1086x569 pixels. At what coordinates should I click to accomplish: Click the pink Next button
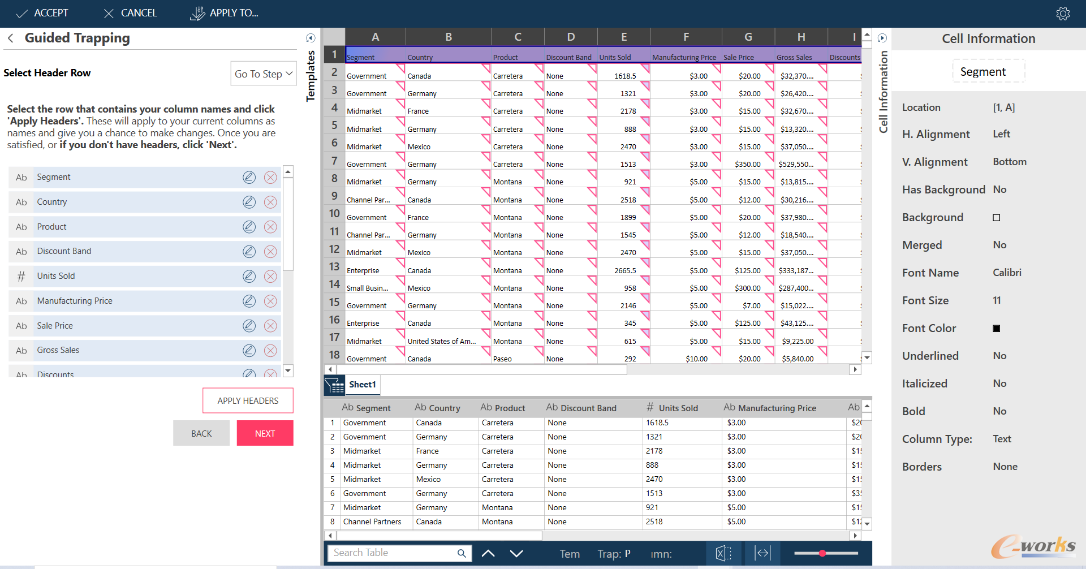[x=264, y=433]
